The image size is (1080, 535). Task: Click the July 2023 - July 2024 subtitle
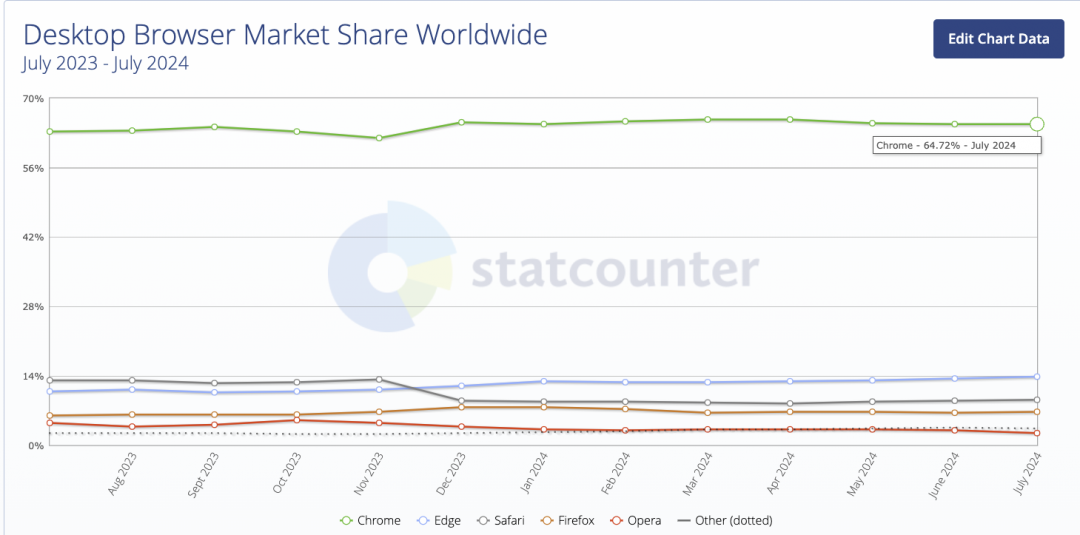click(x=106, y=64)
